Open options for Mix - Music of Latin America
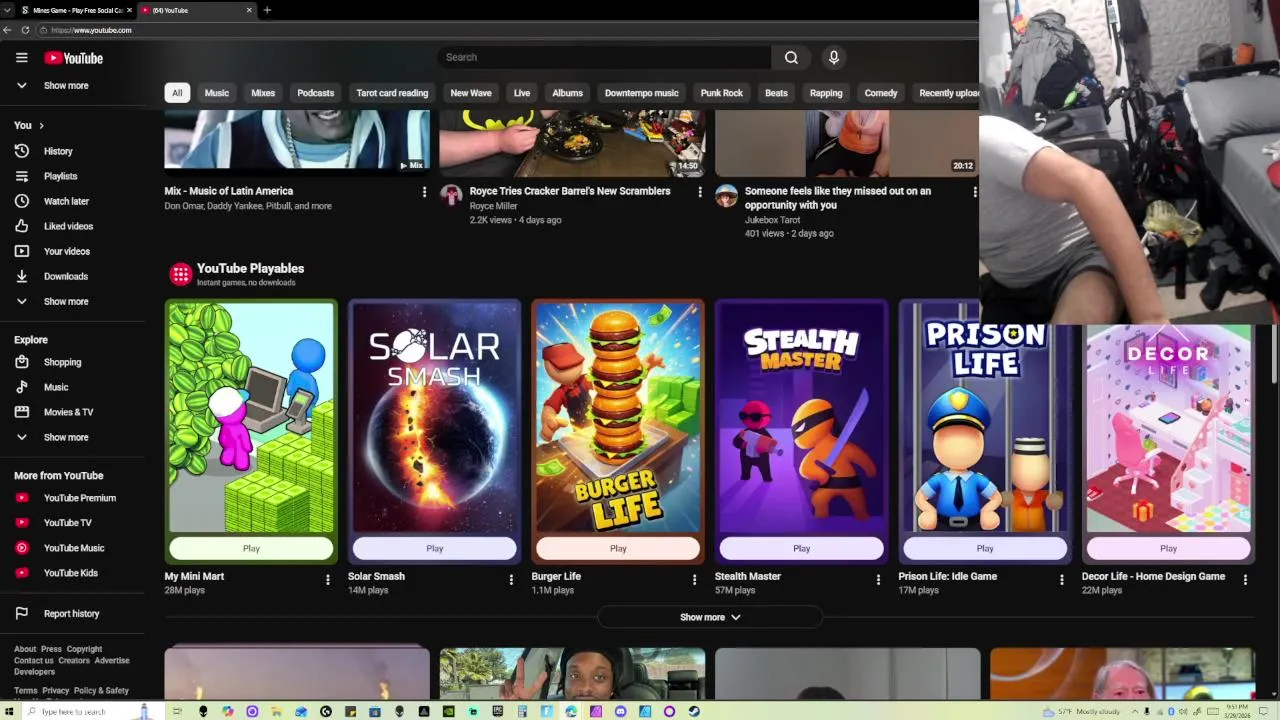Viewport: 1280px width, 720px height. point(424,192)
